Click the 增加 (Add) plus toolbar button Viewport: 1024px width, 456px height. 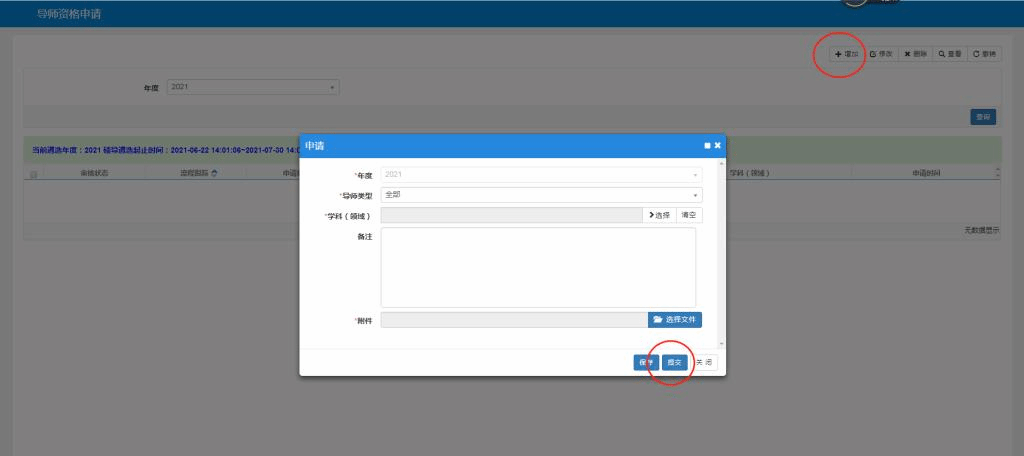pyautogui.click(x=846, y=54)
